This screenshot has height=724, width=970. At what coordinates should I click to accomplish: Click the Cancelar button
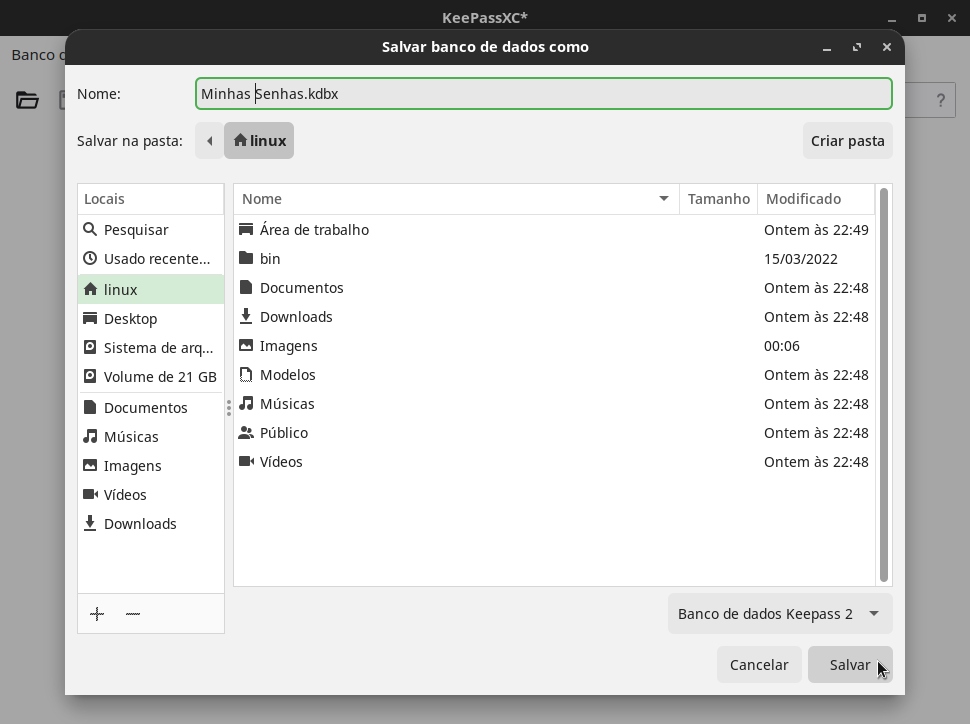point(759,665)
